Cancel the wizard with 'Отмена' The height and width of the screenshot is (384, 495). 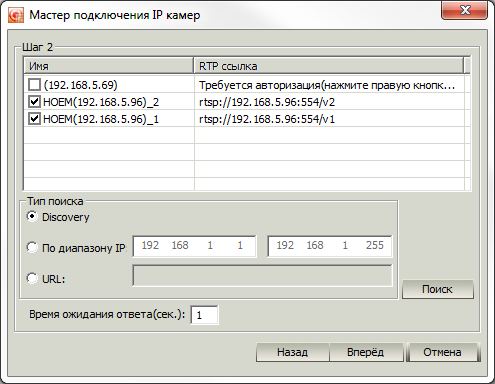pos(442,352)
